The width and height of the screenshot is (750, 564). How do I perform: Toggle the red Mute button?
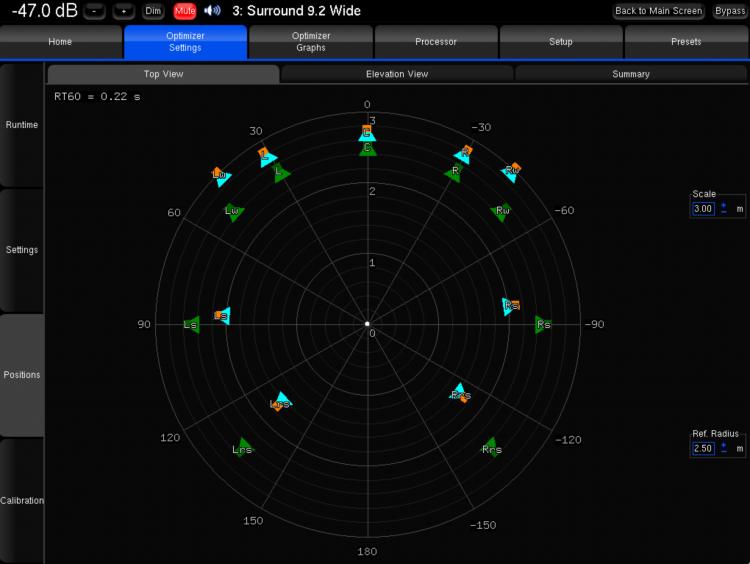pos(185,11)
